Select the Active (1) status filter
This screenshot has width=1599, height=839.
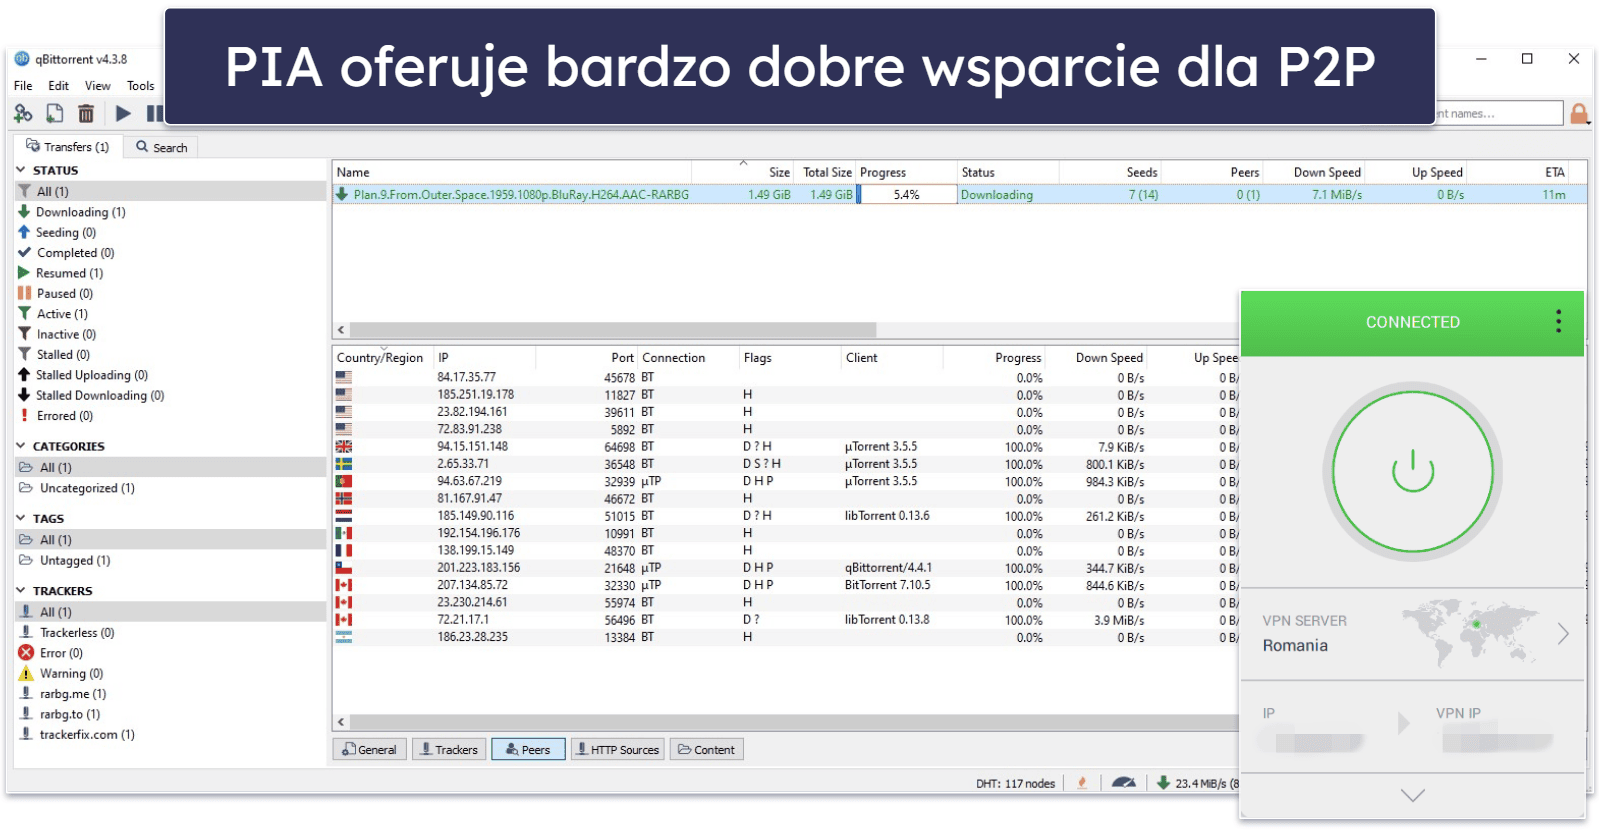tap(170, 314)
